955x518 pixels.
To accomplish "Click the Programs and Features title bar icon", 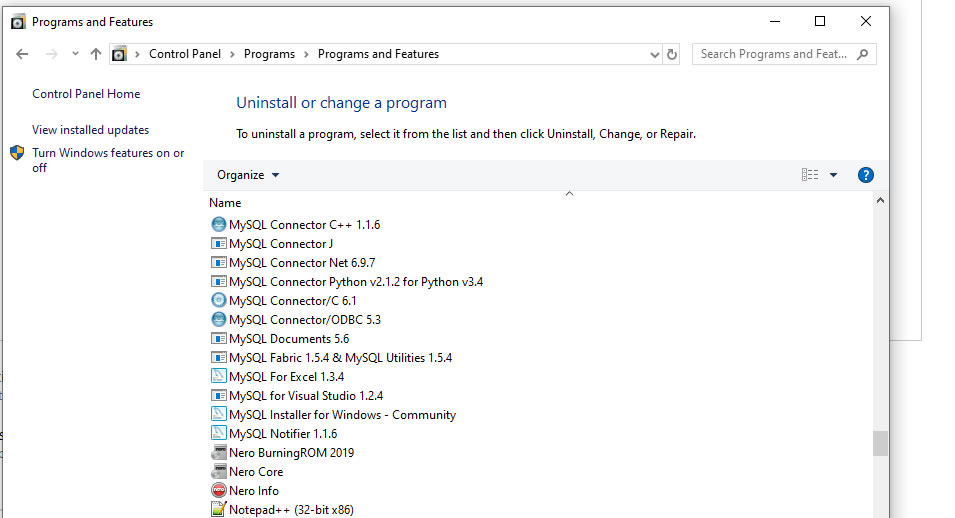I will click(18, 22).
